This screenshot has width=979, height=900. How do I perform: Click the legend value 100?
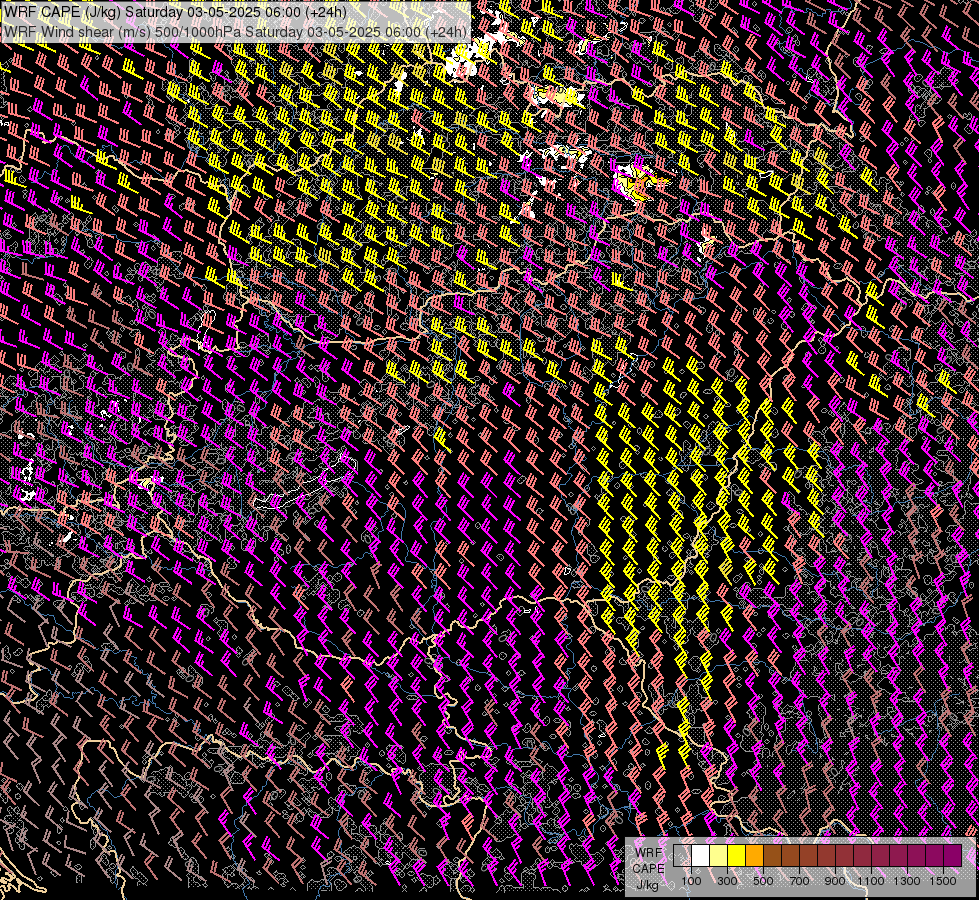pyautogui.click(x=691, y=881)
